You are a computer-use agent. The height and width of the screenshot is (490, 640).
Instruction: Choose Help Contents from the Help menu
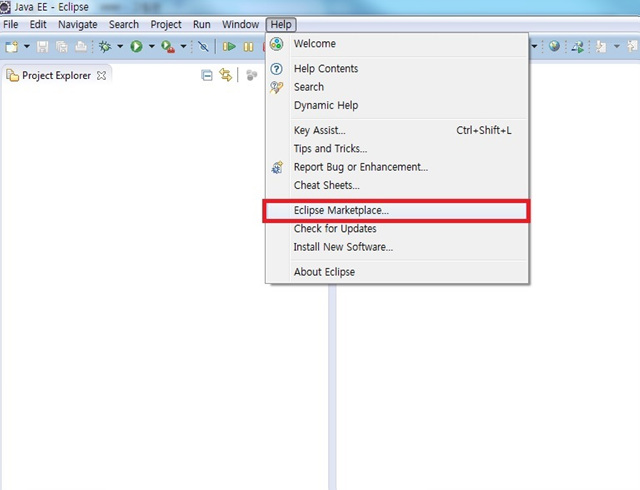tap(397, 69)
